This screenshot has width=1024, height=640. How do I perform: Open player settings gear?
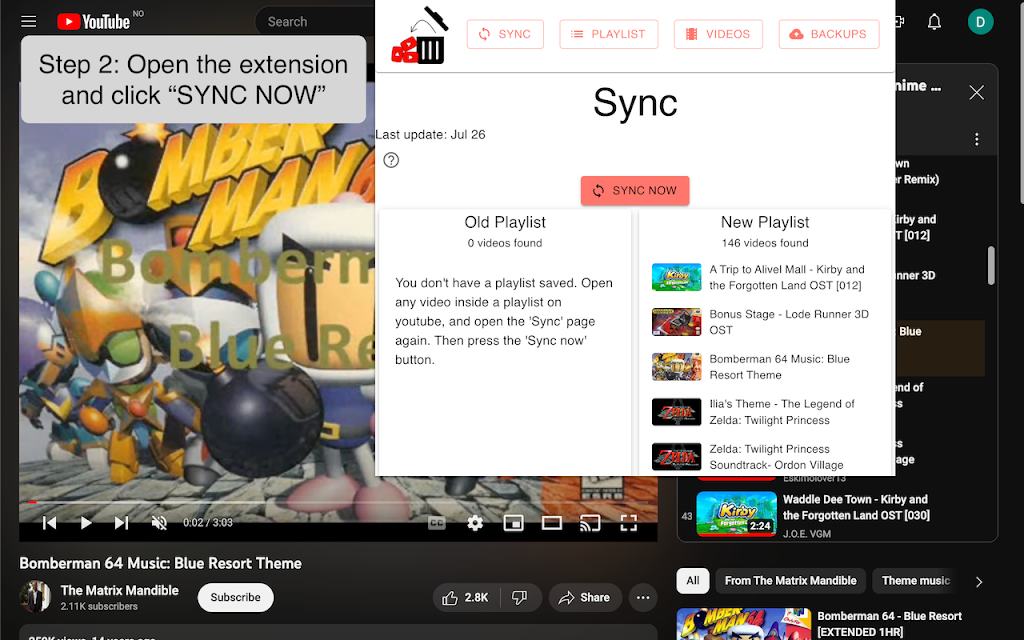(475, 522)
